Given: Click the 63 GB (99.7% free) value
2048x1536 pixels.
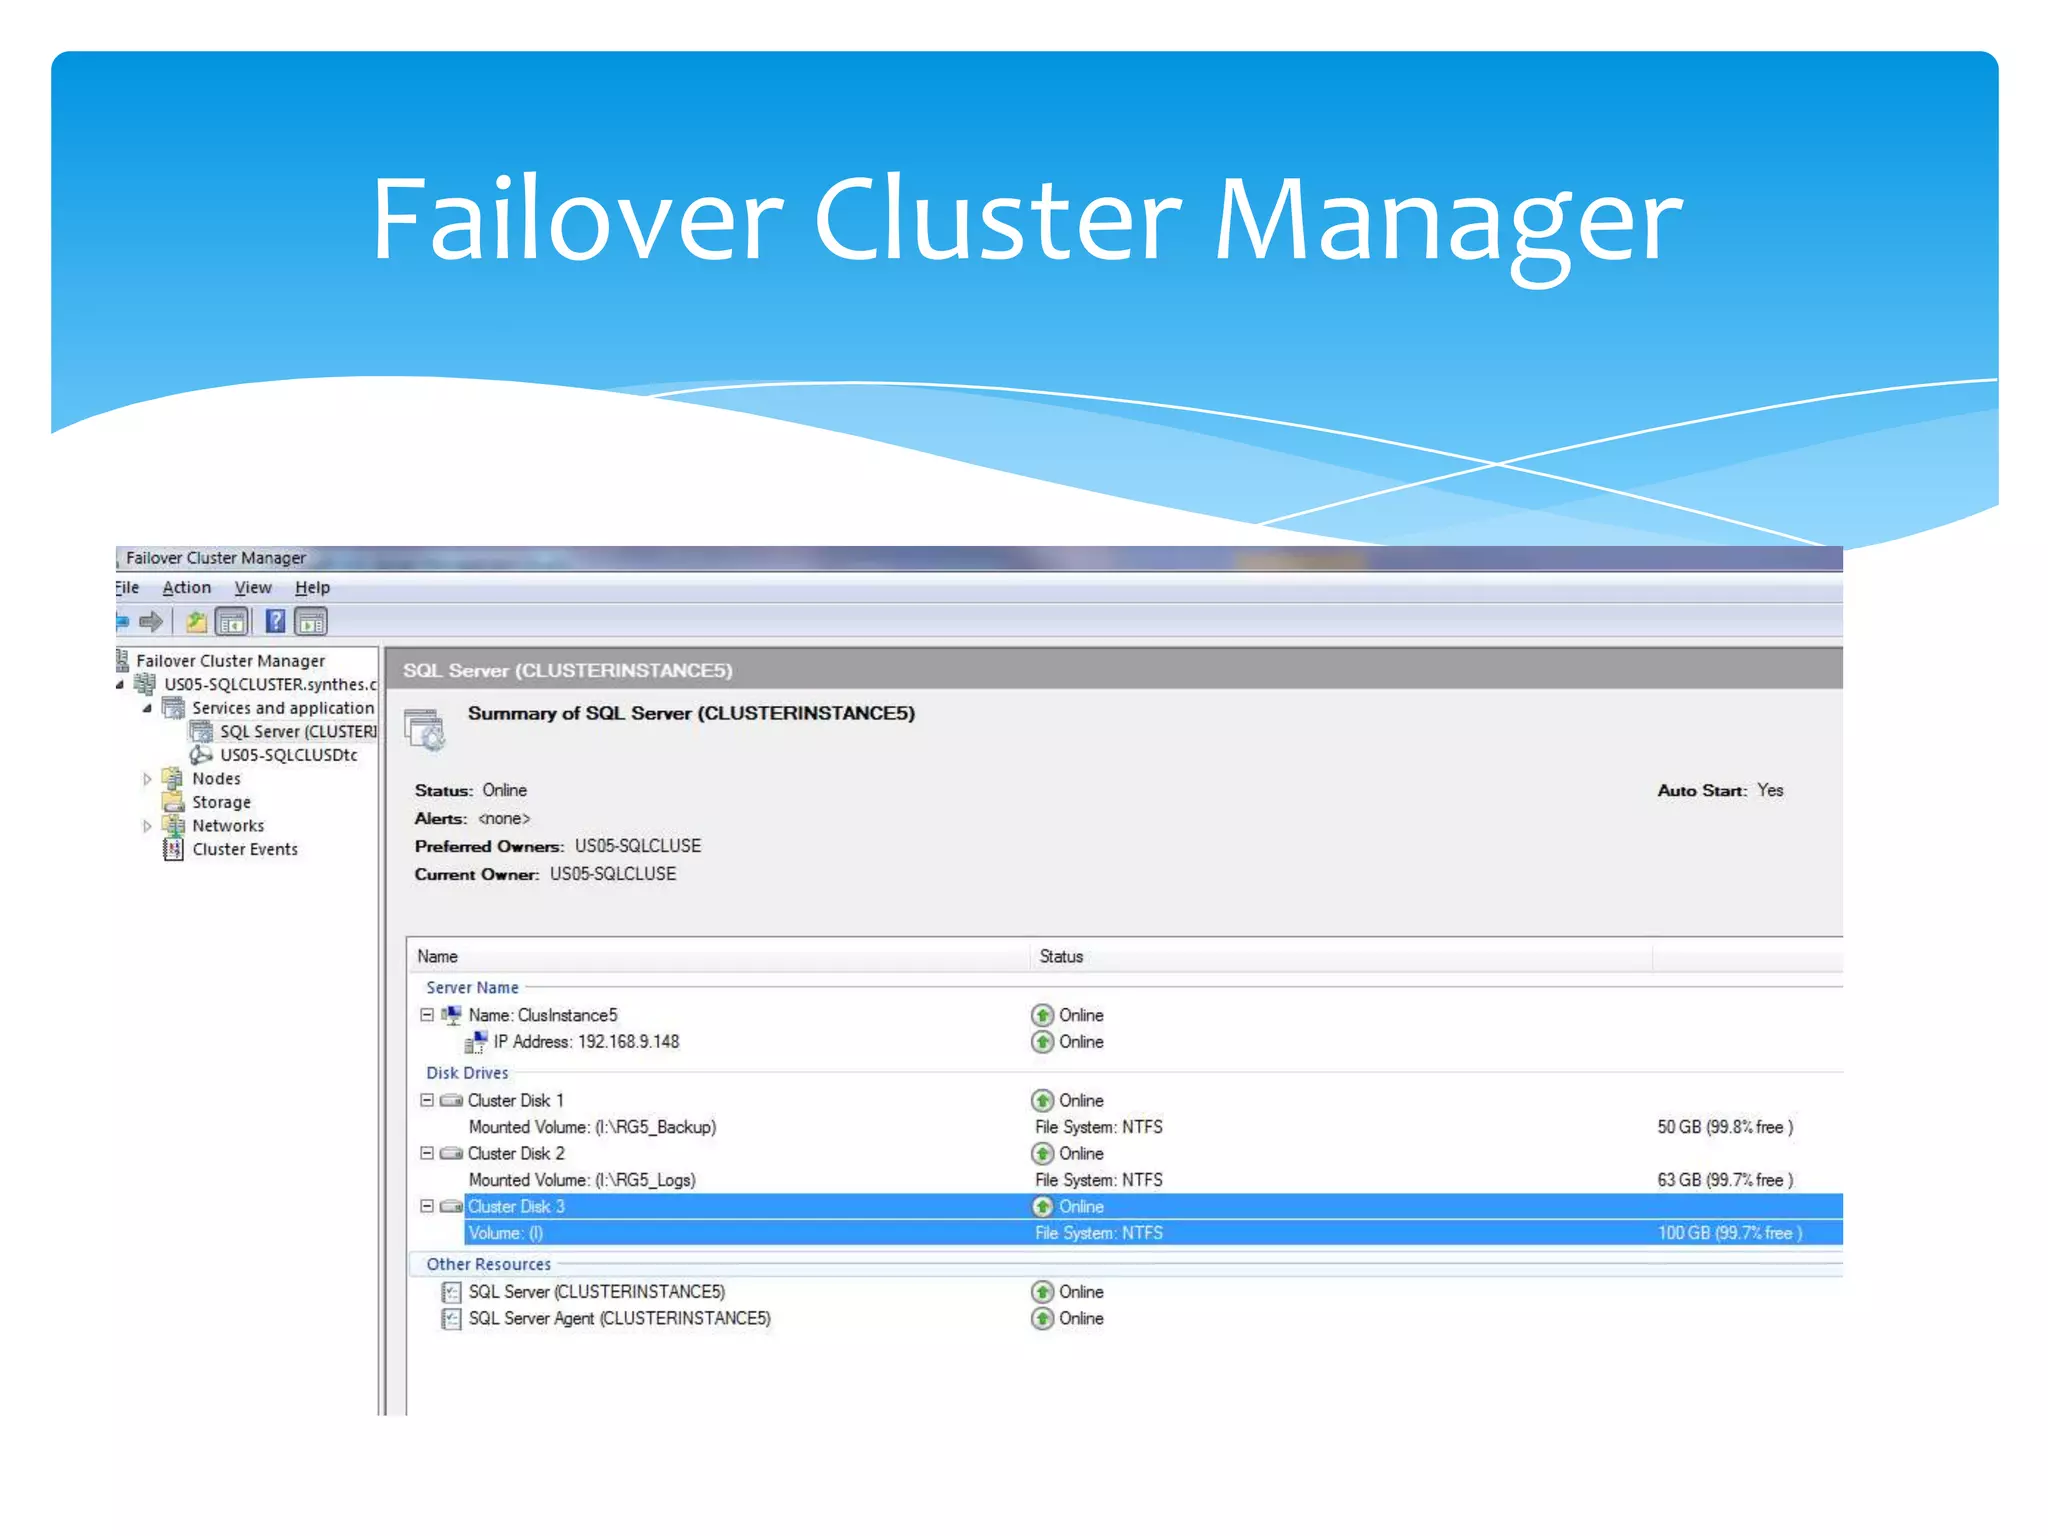Looking at the screenshot, I should pos(1725,1180).
